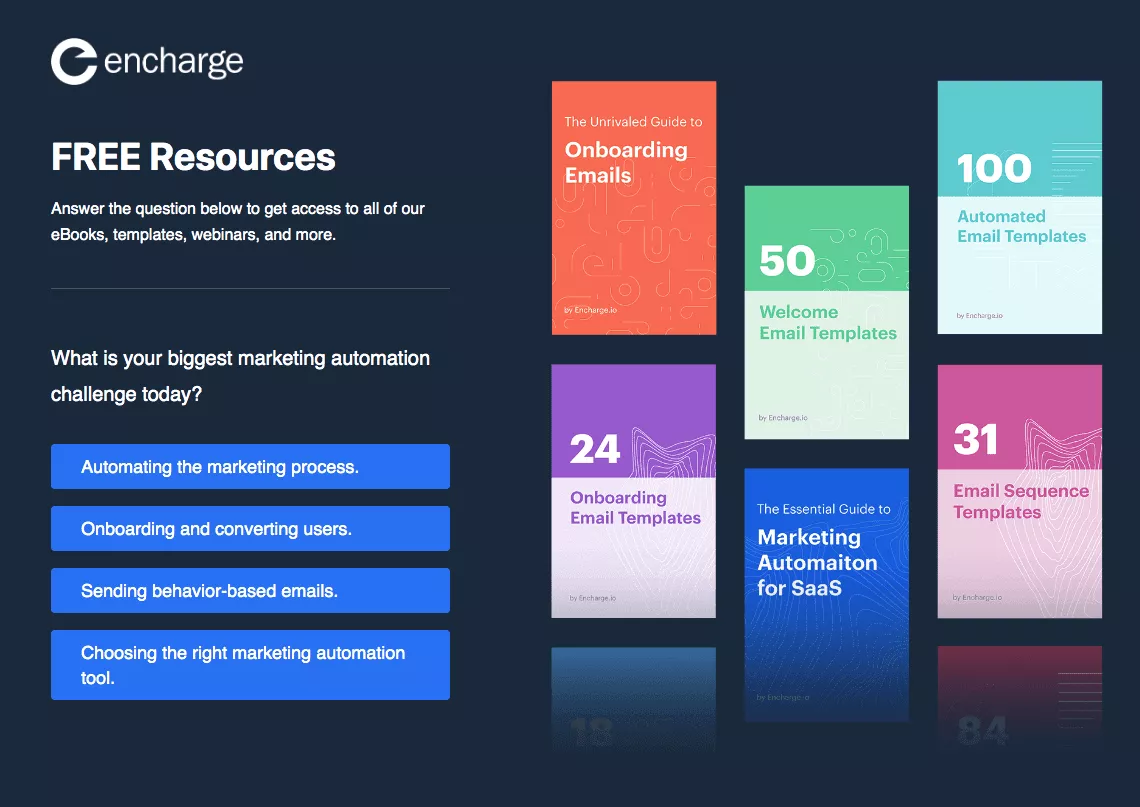Image resolution: width=1140 pixels, height=807 pixels.
Task: Select 'Choosing the right marketing automation tool.'
Action: pos(250,665)
